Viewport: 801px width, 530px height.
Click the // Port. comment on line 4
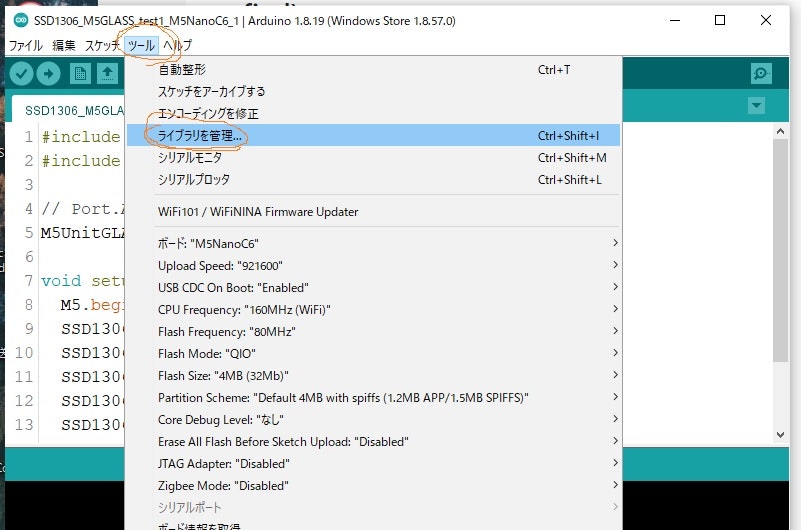coord(83,209)
